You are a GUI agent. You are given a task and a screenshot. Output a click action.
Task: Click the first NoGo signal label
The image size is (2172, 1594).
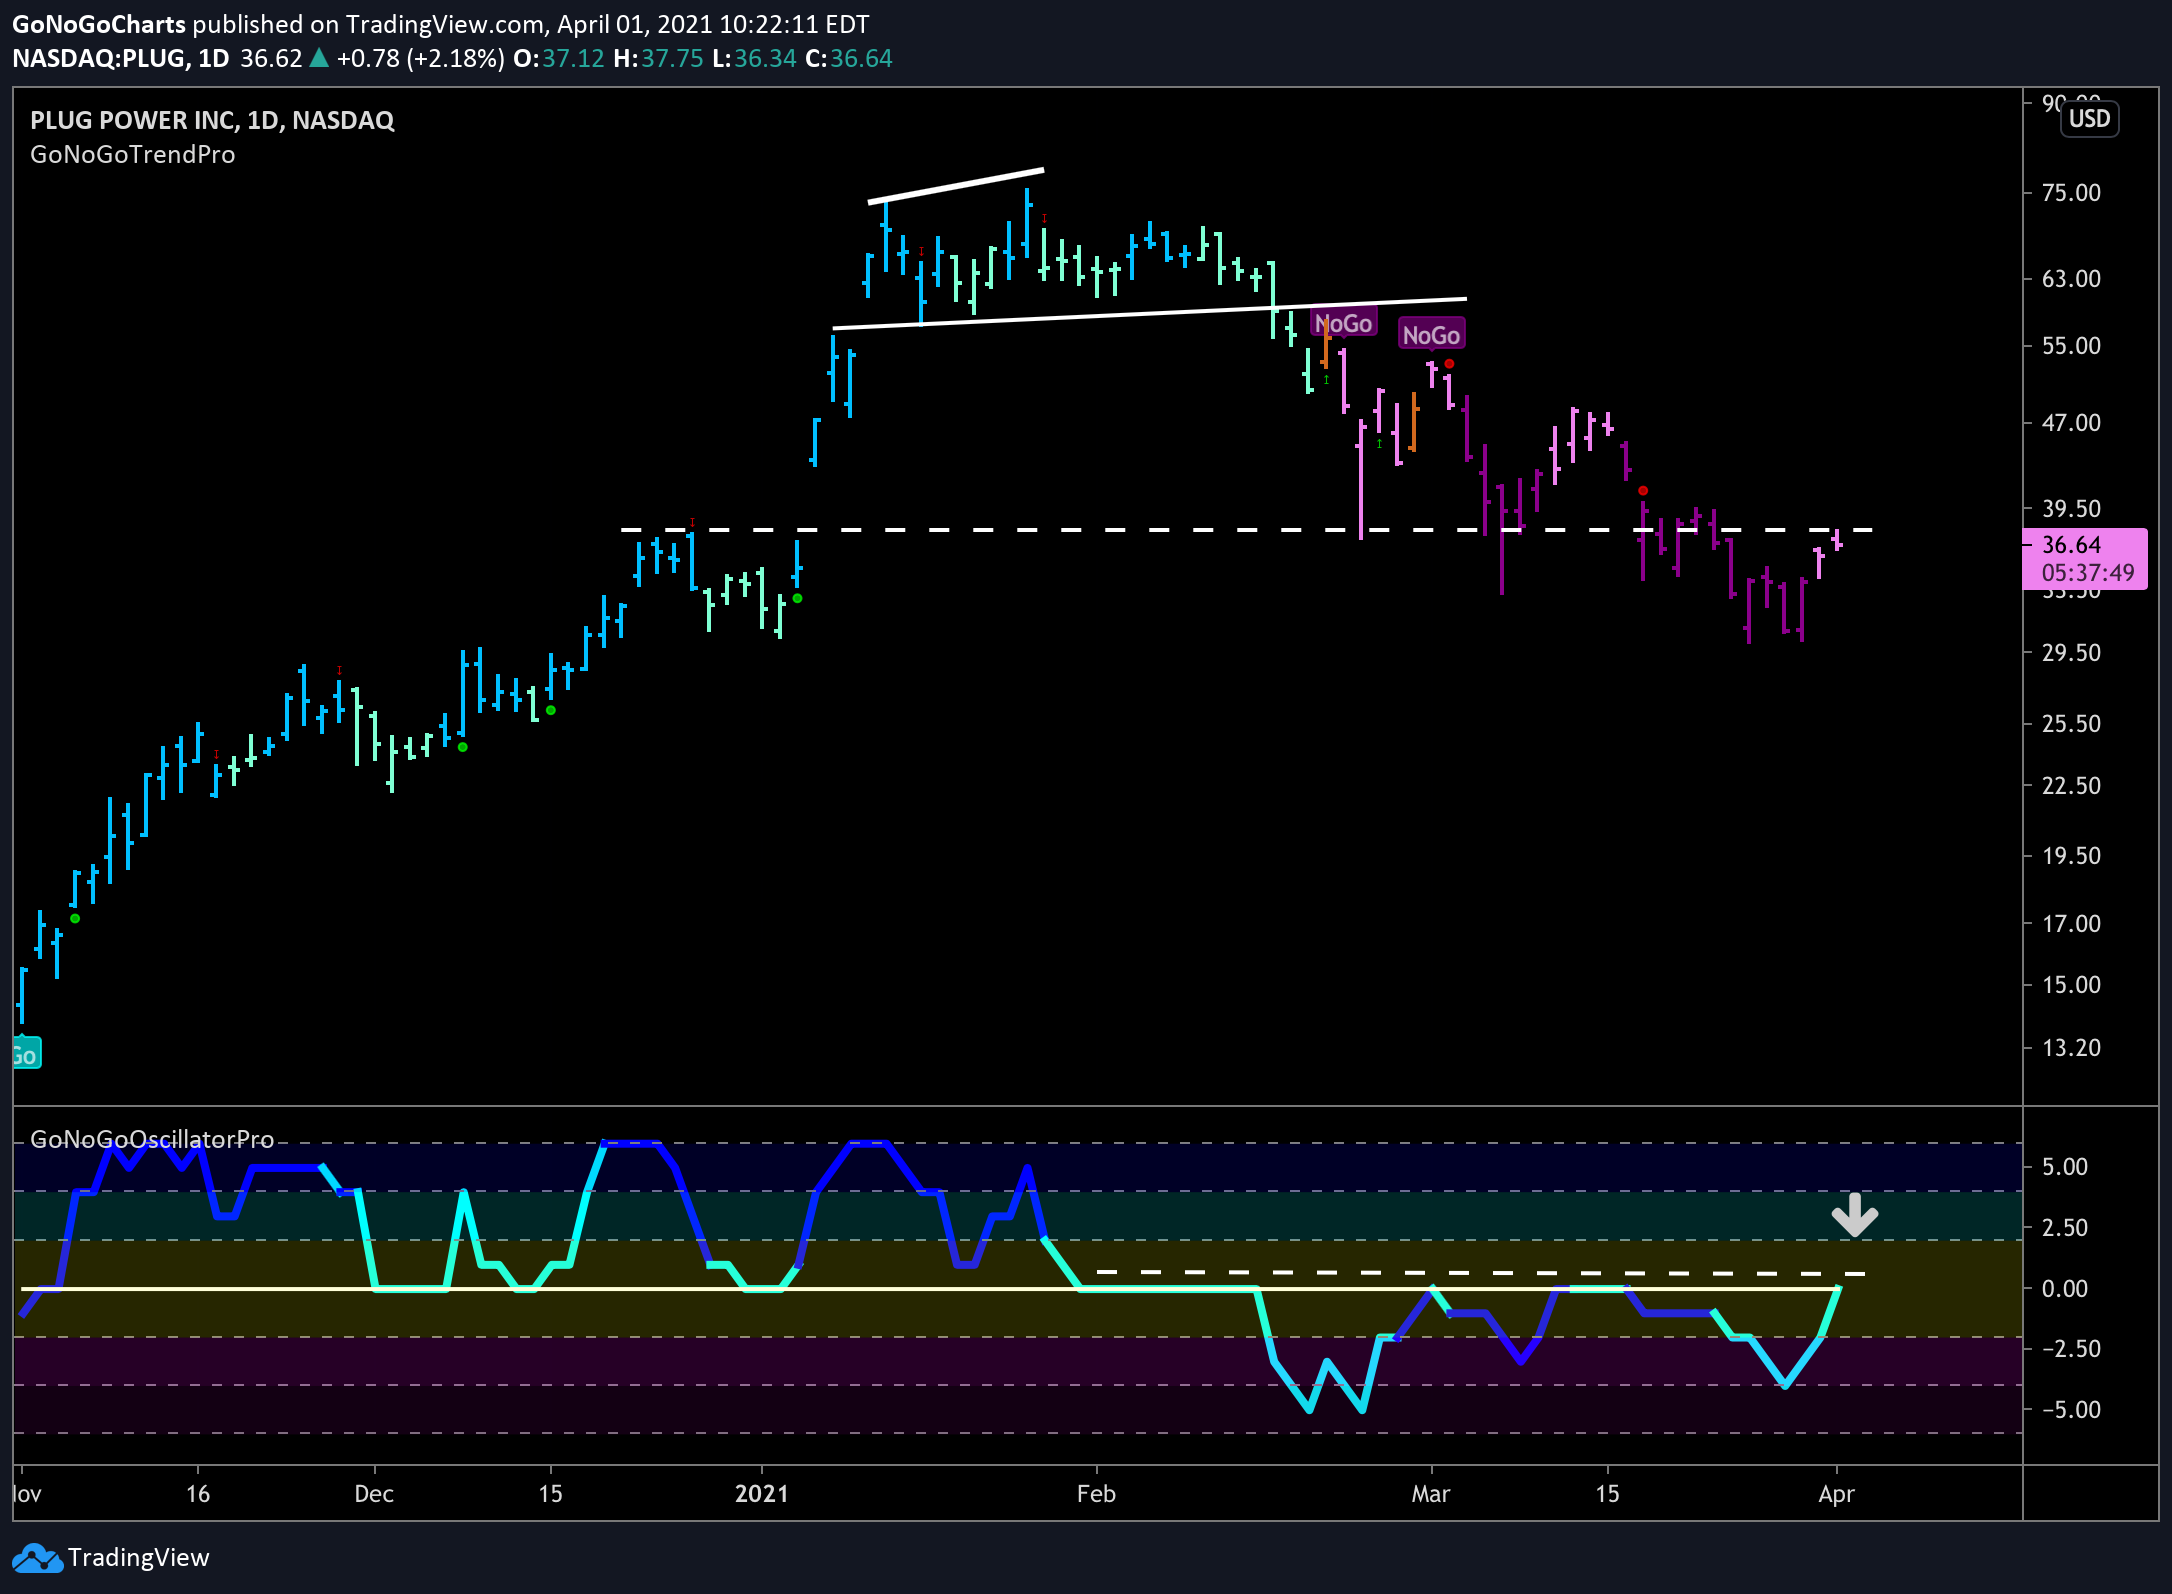click(1343, 323)
